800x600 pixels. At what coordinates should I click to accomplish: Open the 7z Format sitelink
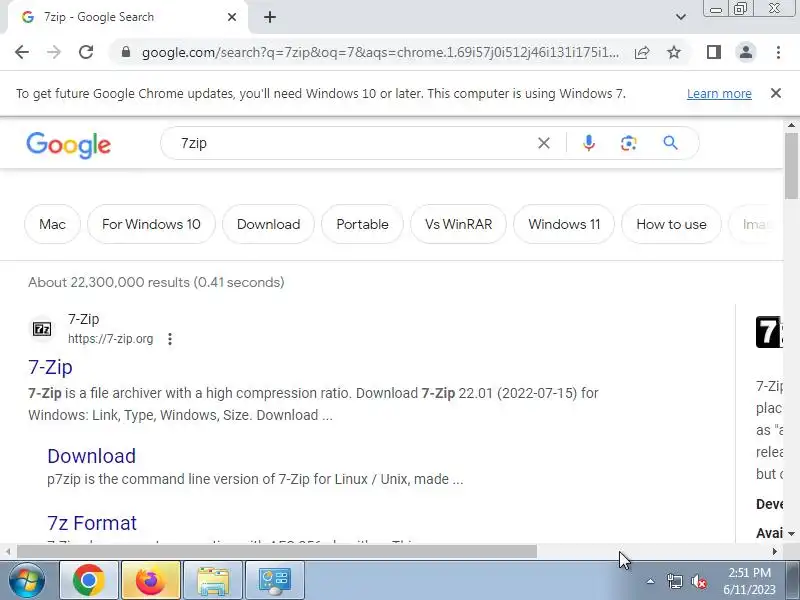click(x=92, y=523)
